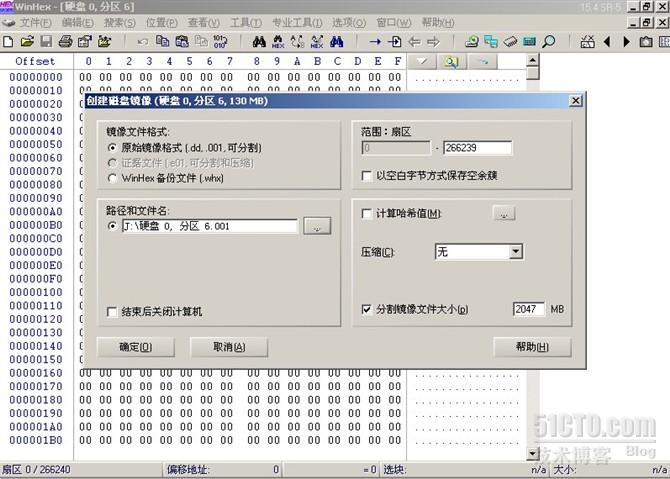Open the compression (压缩) dropdown
The image size is (670, 479).
516,252
